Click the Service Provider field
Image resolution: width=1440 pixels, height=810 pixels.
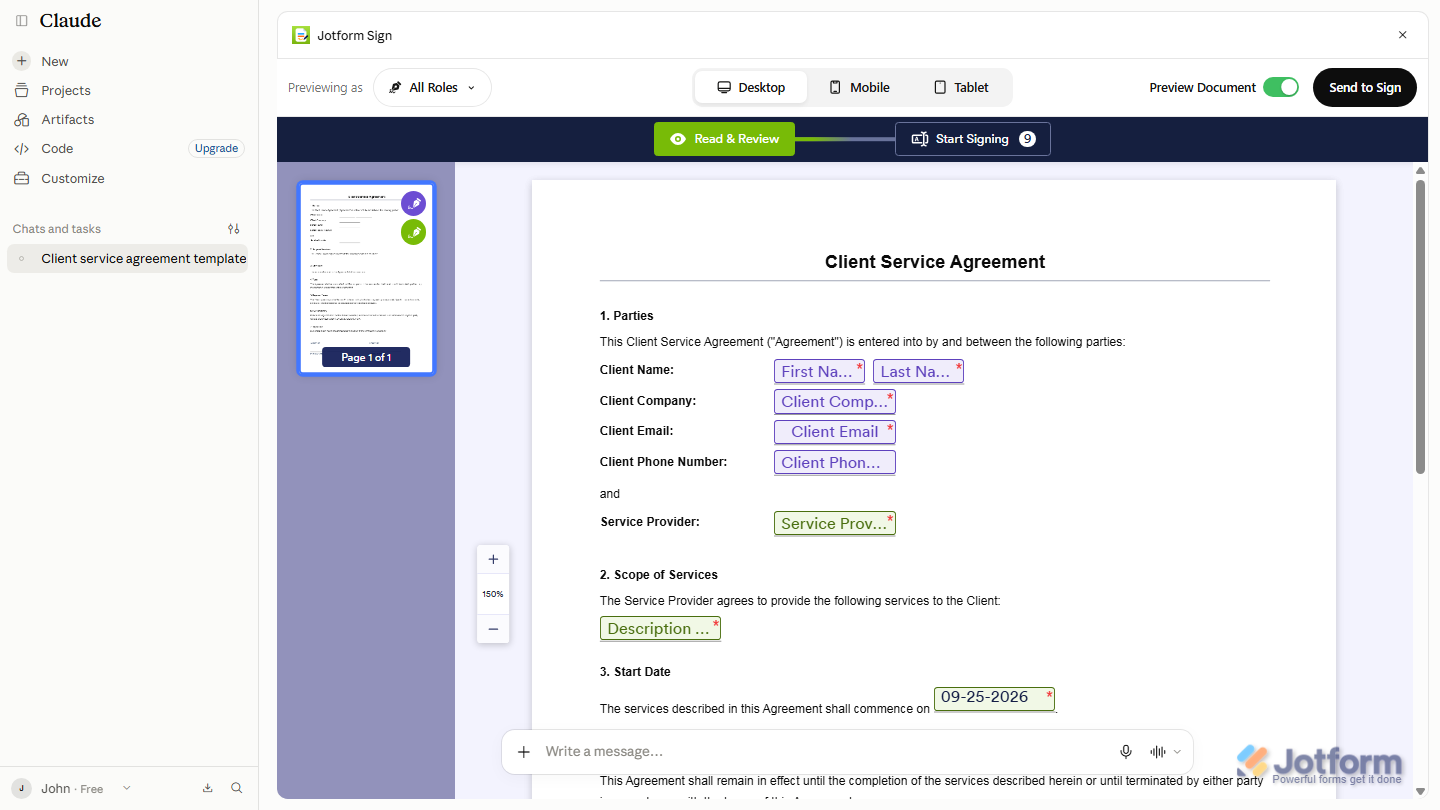pyautogui.click(x=834, y=523)
